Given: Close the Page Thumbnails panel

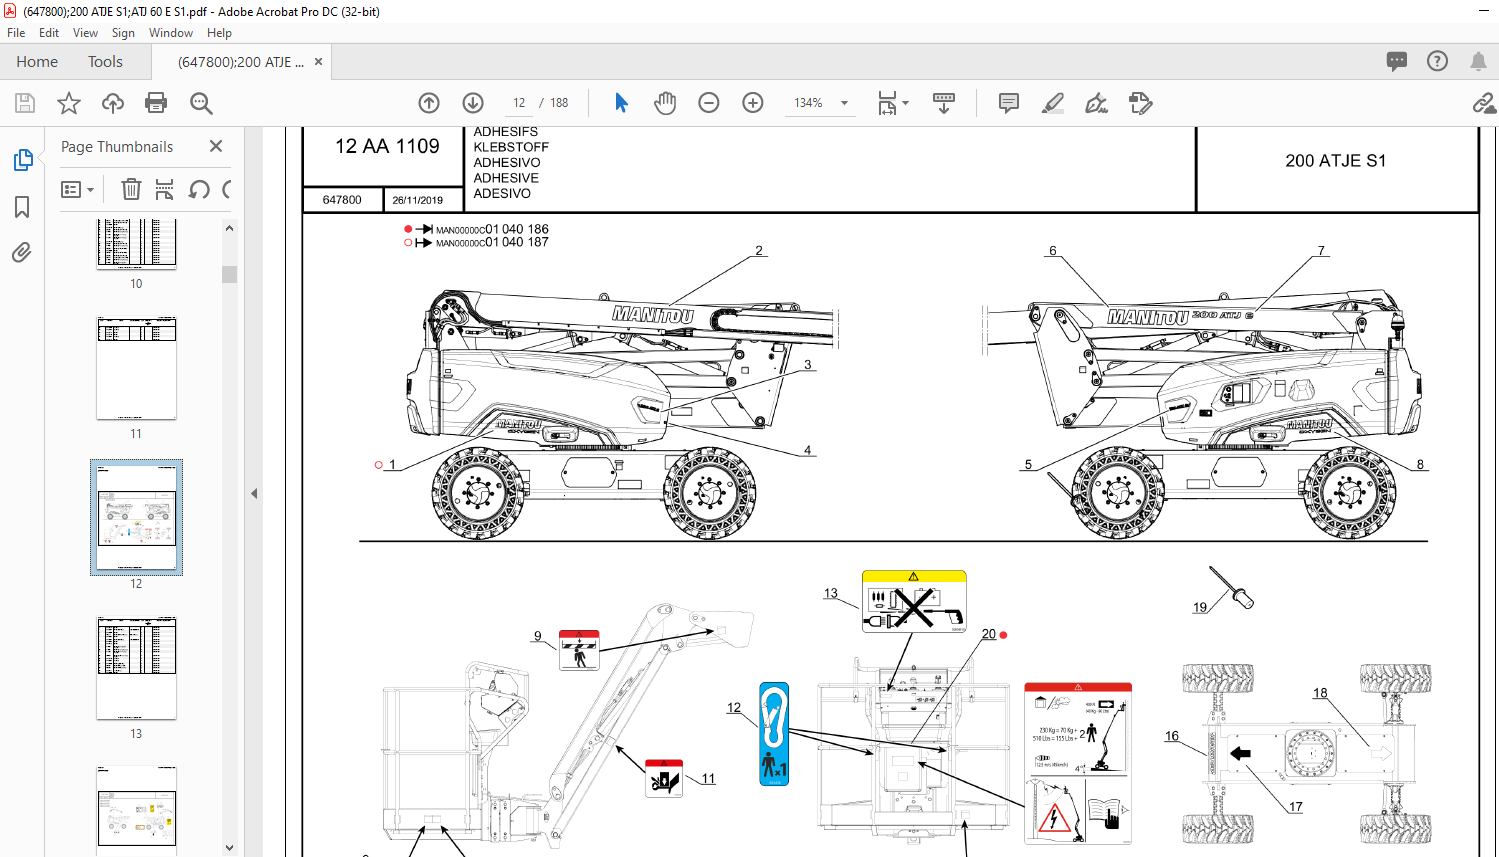Looking at the screenshot, I should point(216,146).
